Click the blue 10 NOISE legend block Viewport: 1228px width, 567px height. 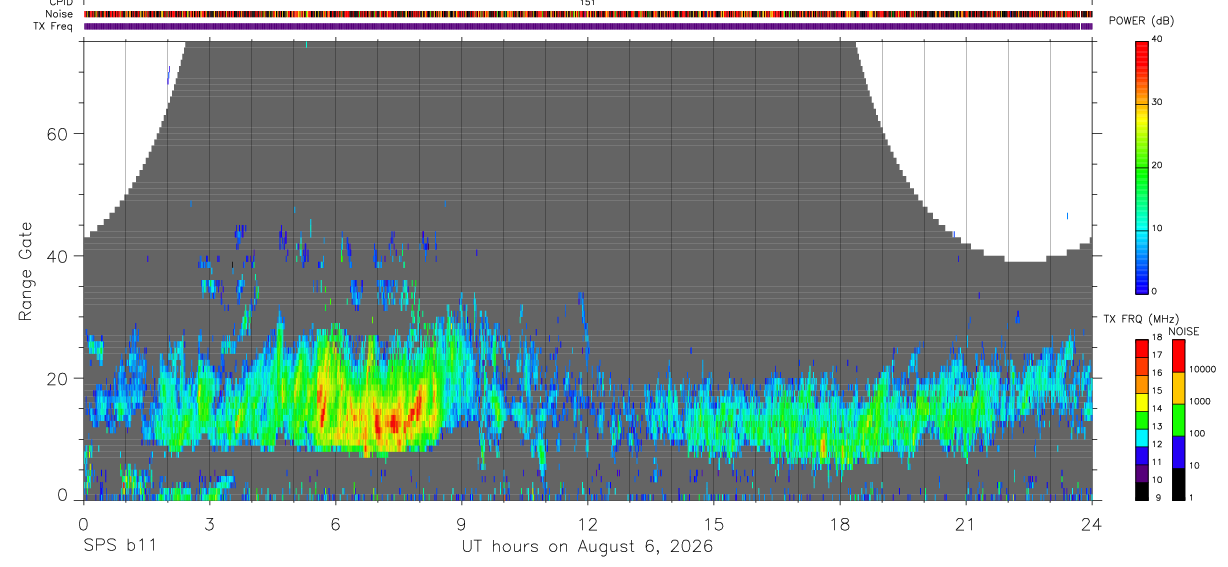click(1178, 451)
